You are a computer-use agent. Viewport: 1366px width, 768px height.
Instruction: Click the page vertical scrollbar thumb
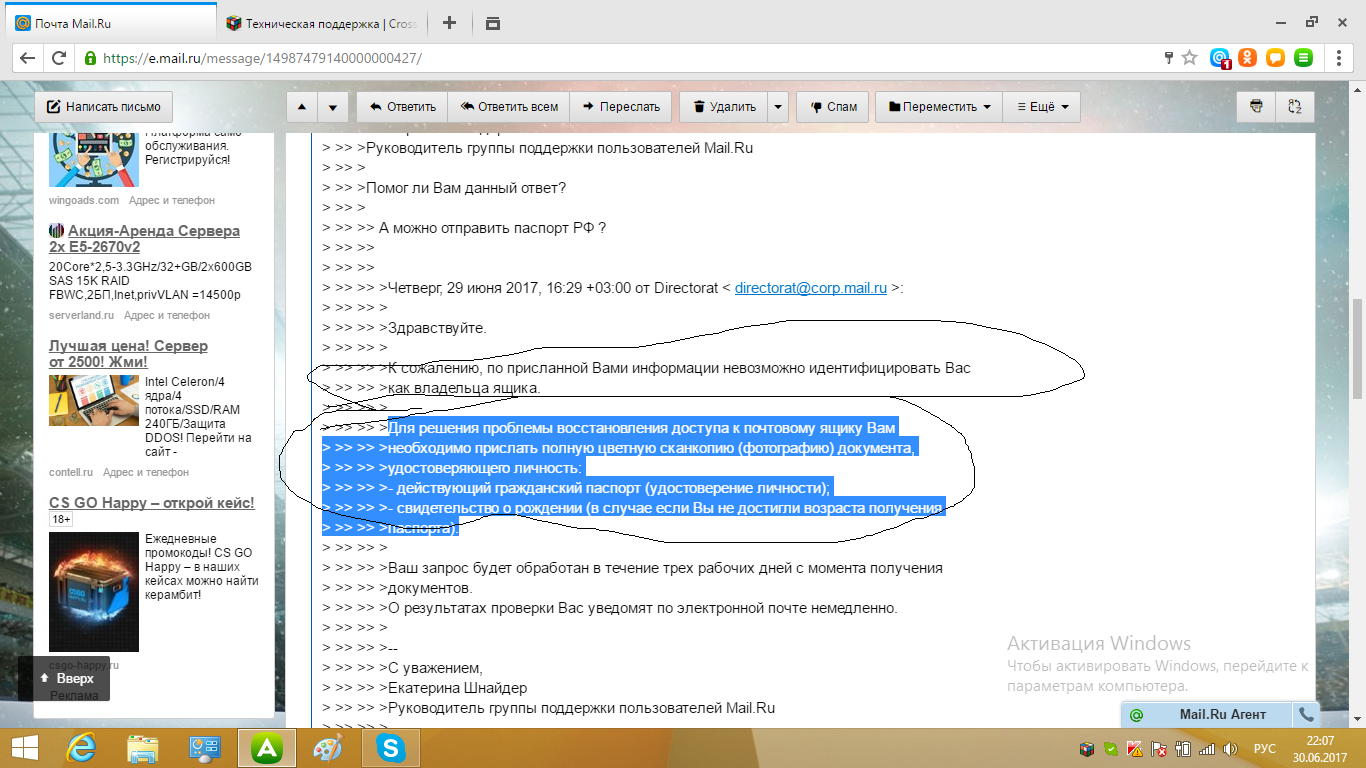coord(1357,347)
